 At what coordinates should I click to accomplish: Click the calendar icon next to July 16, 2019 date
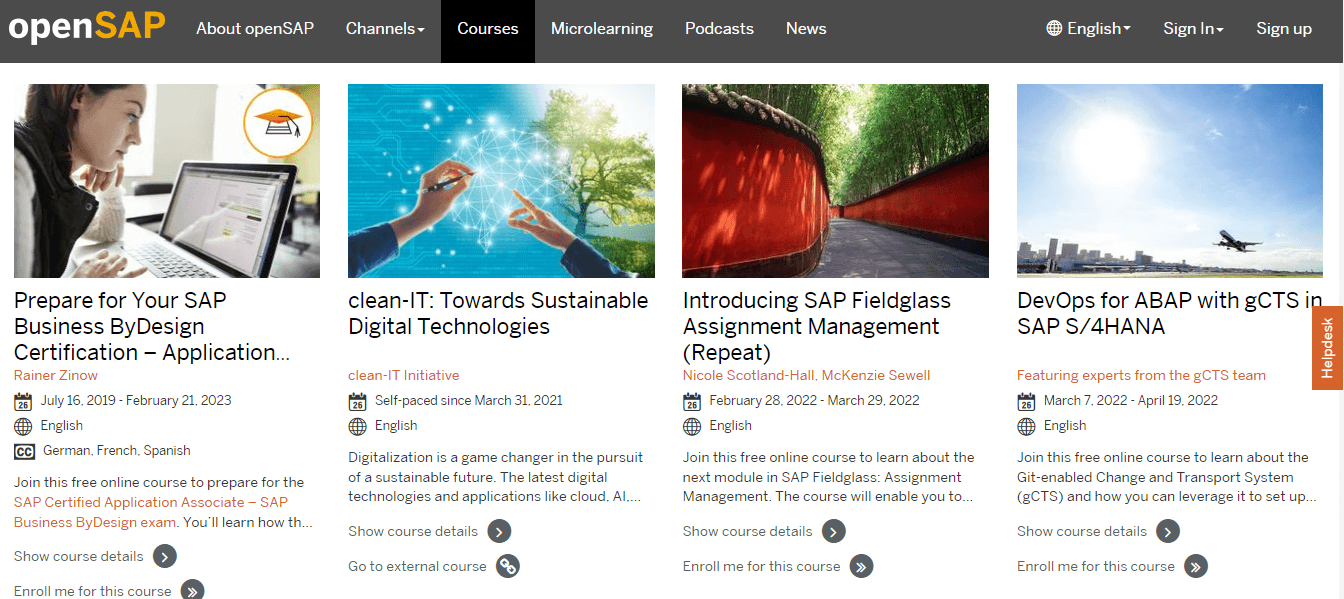tap(23, 401)
